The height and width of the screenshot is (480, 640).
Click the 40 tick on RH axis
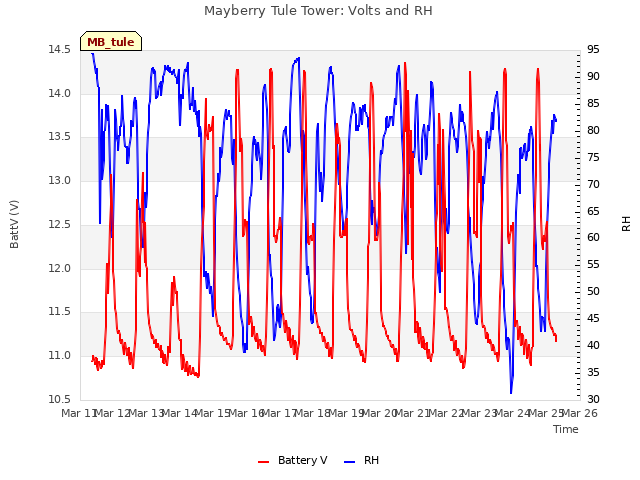[593, 345]
